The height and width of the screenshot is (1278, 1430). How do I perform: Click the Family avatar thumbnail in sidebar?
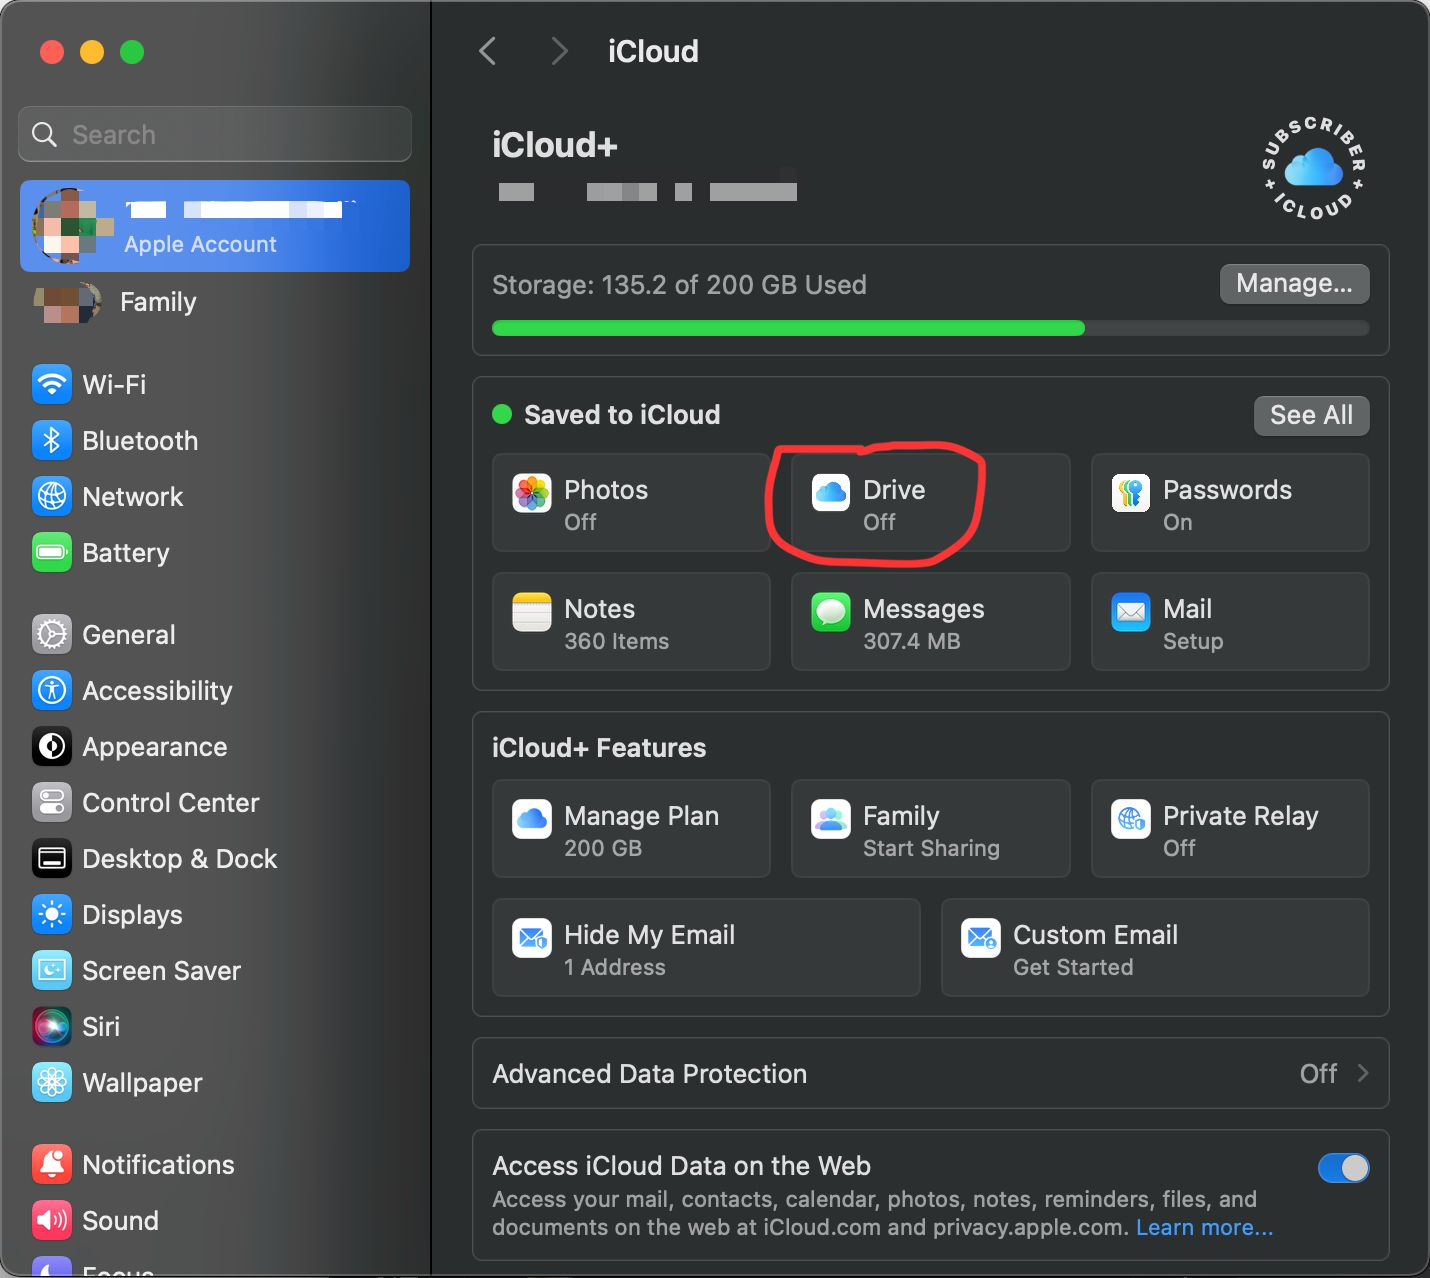tap(68, 302)
